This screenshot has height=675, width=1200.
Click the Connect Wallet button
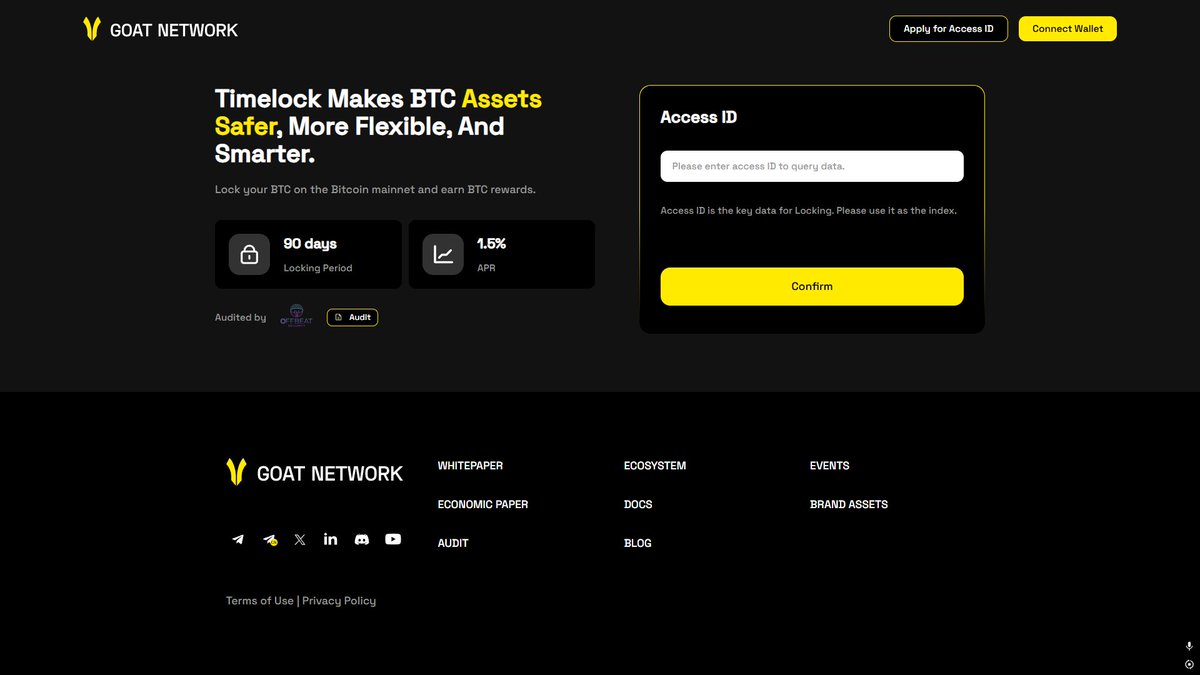(x=1067, y=29)
